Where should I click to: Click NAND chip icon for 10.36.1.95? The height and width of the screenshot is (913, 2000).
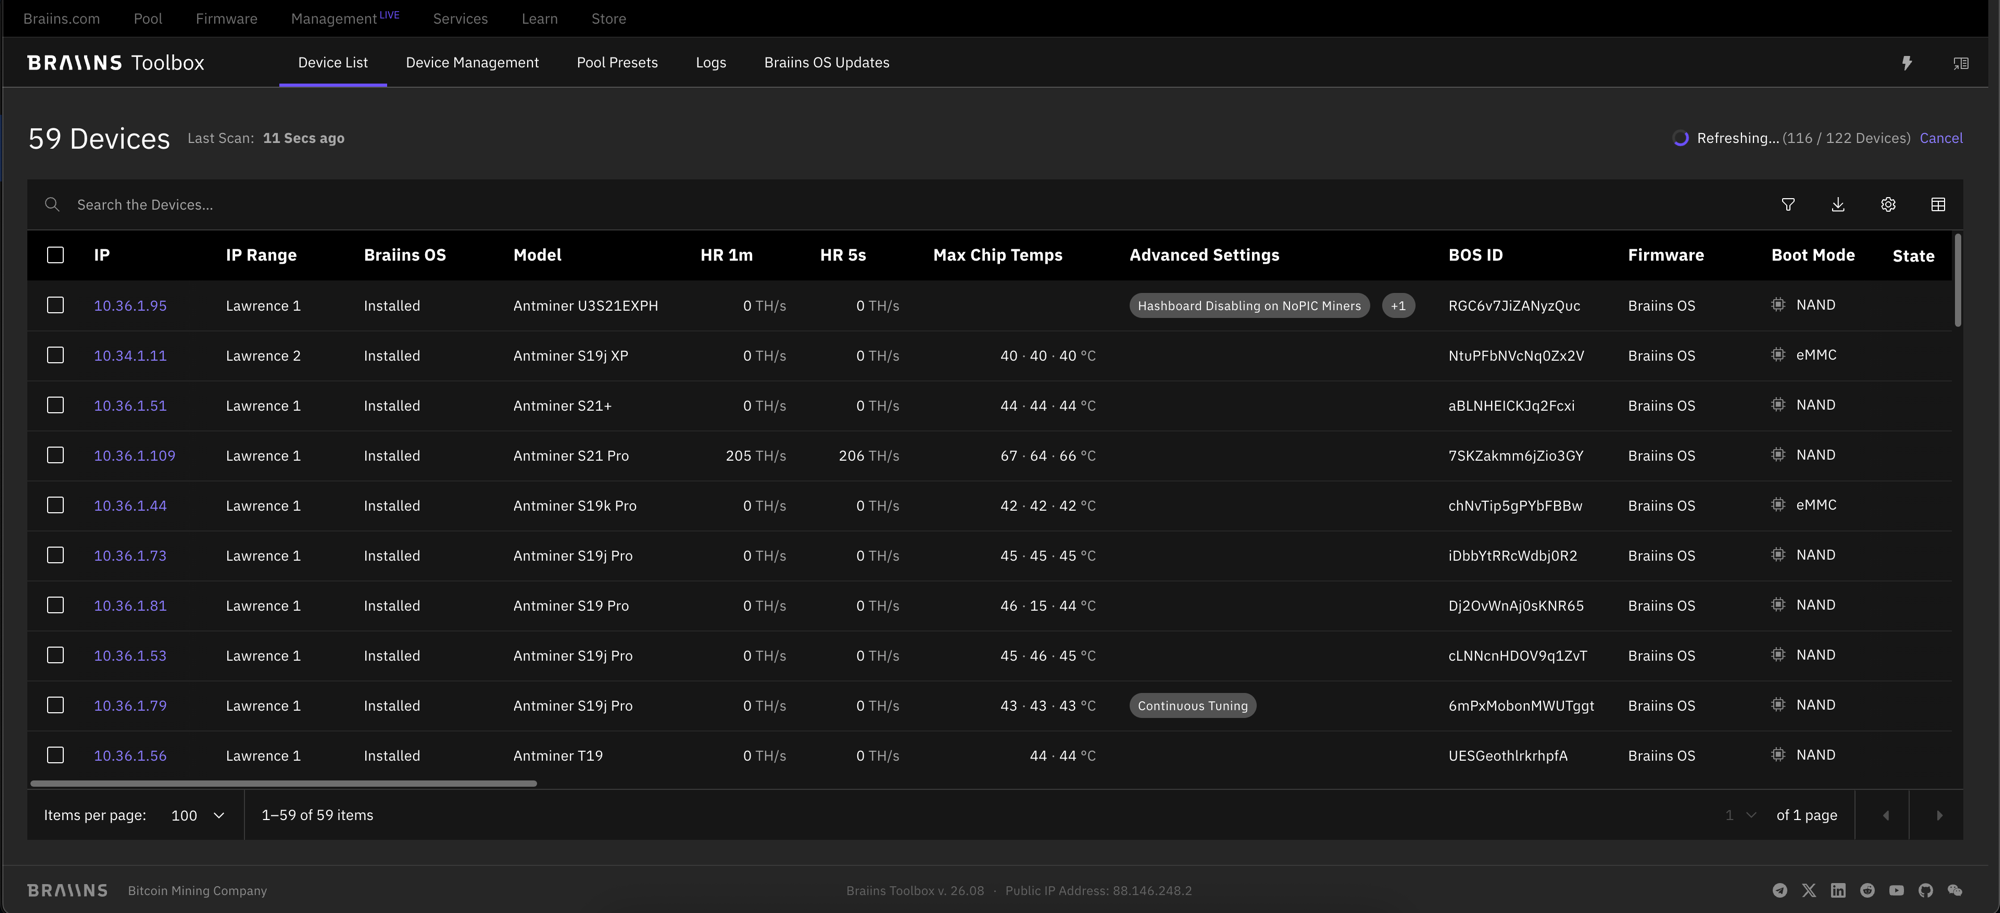1778,305
